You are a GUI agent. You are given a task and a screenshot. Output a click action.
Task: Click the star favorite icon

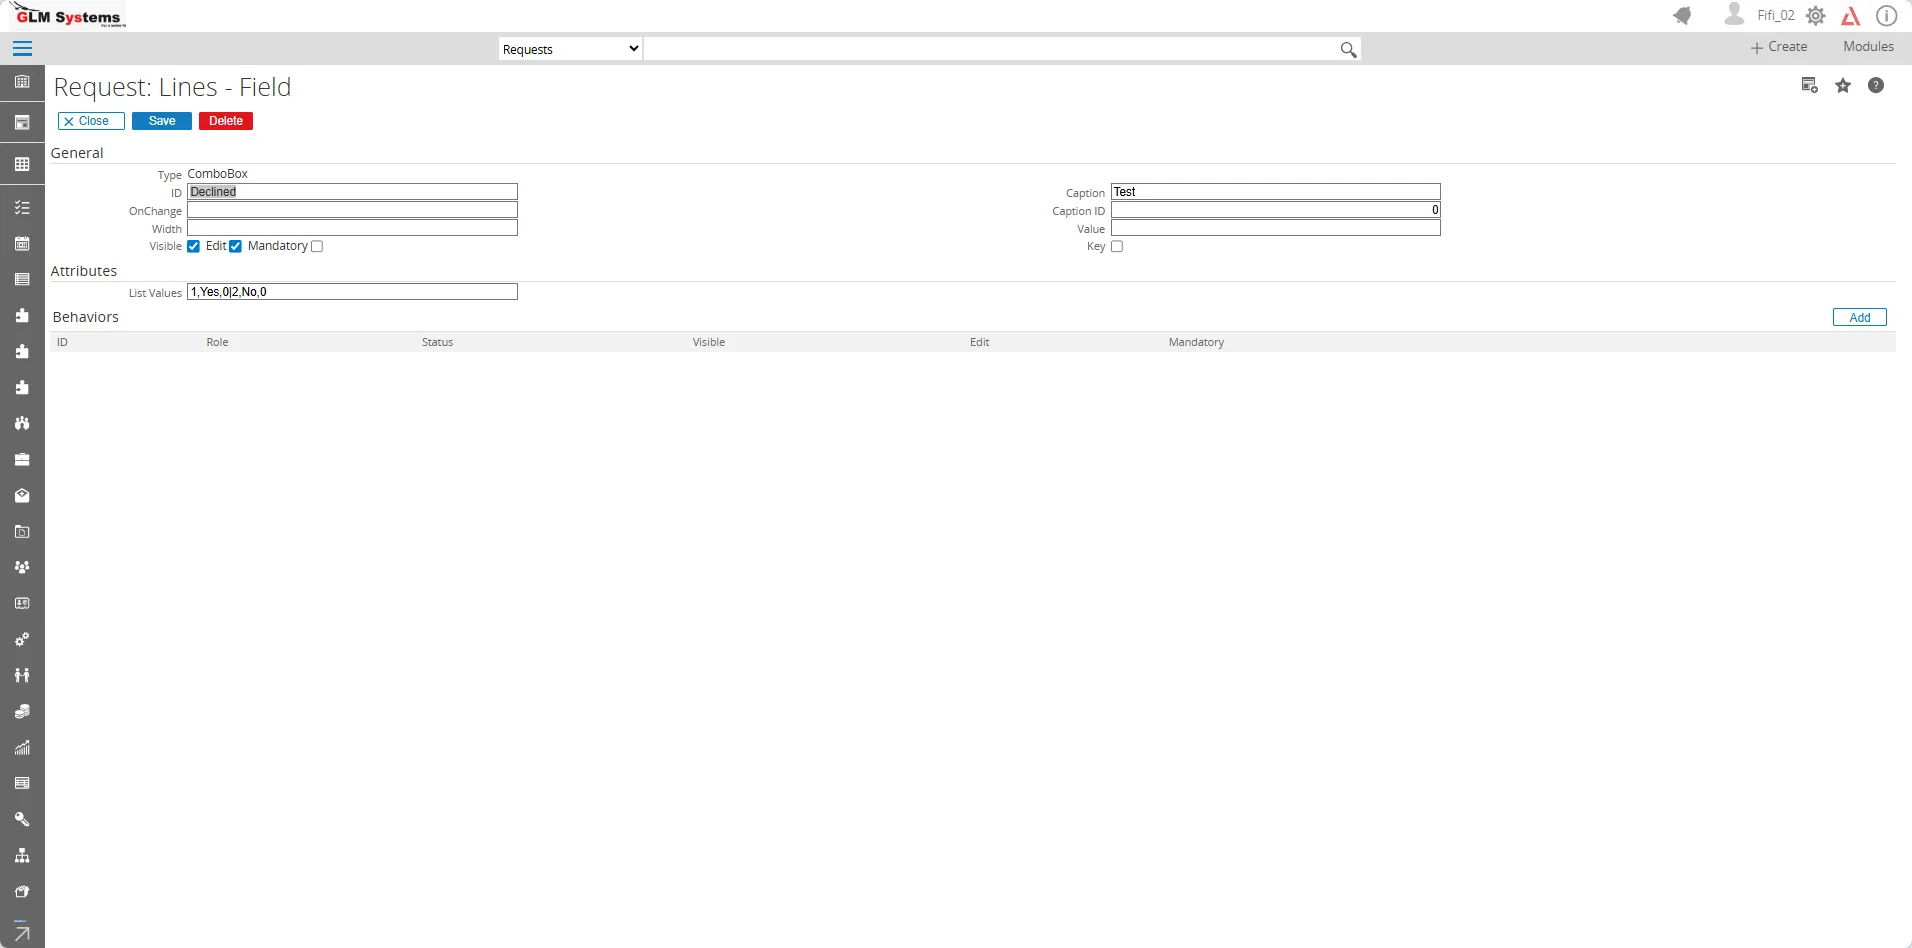pos(1843,86)
